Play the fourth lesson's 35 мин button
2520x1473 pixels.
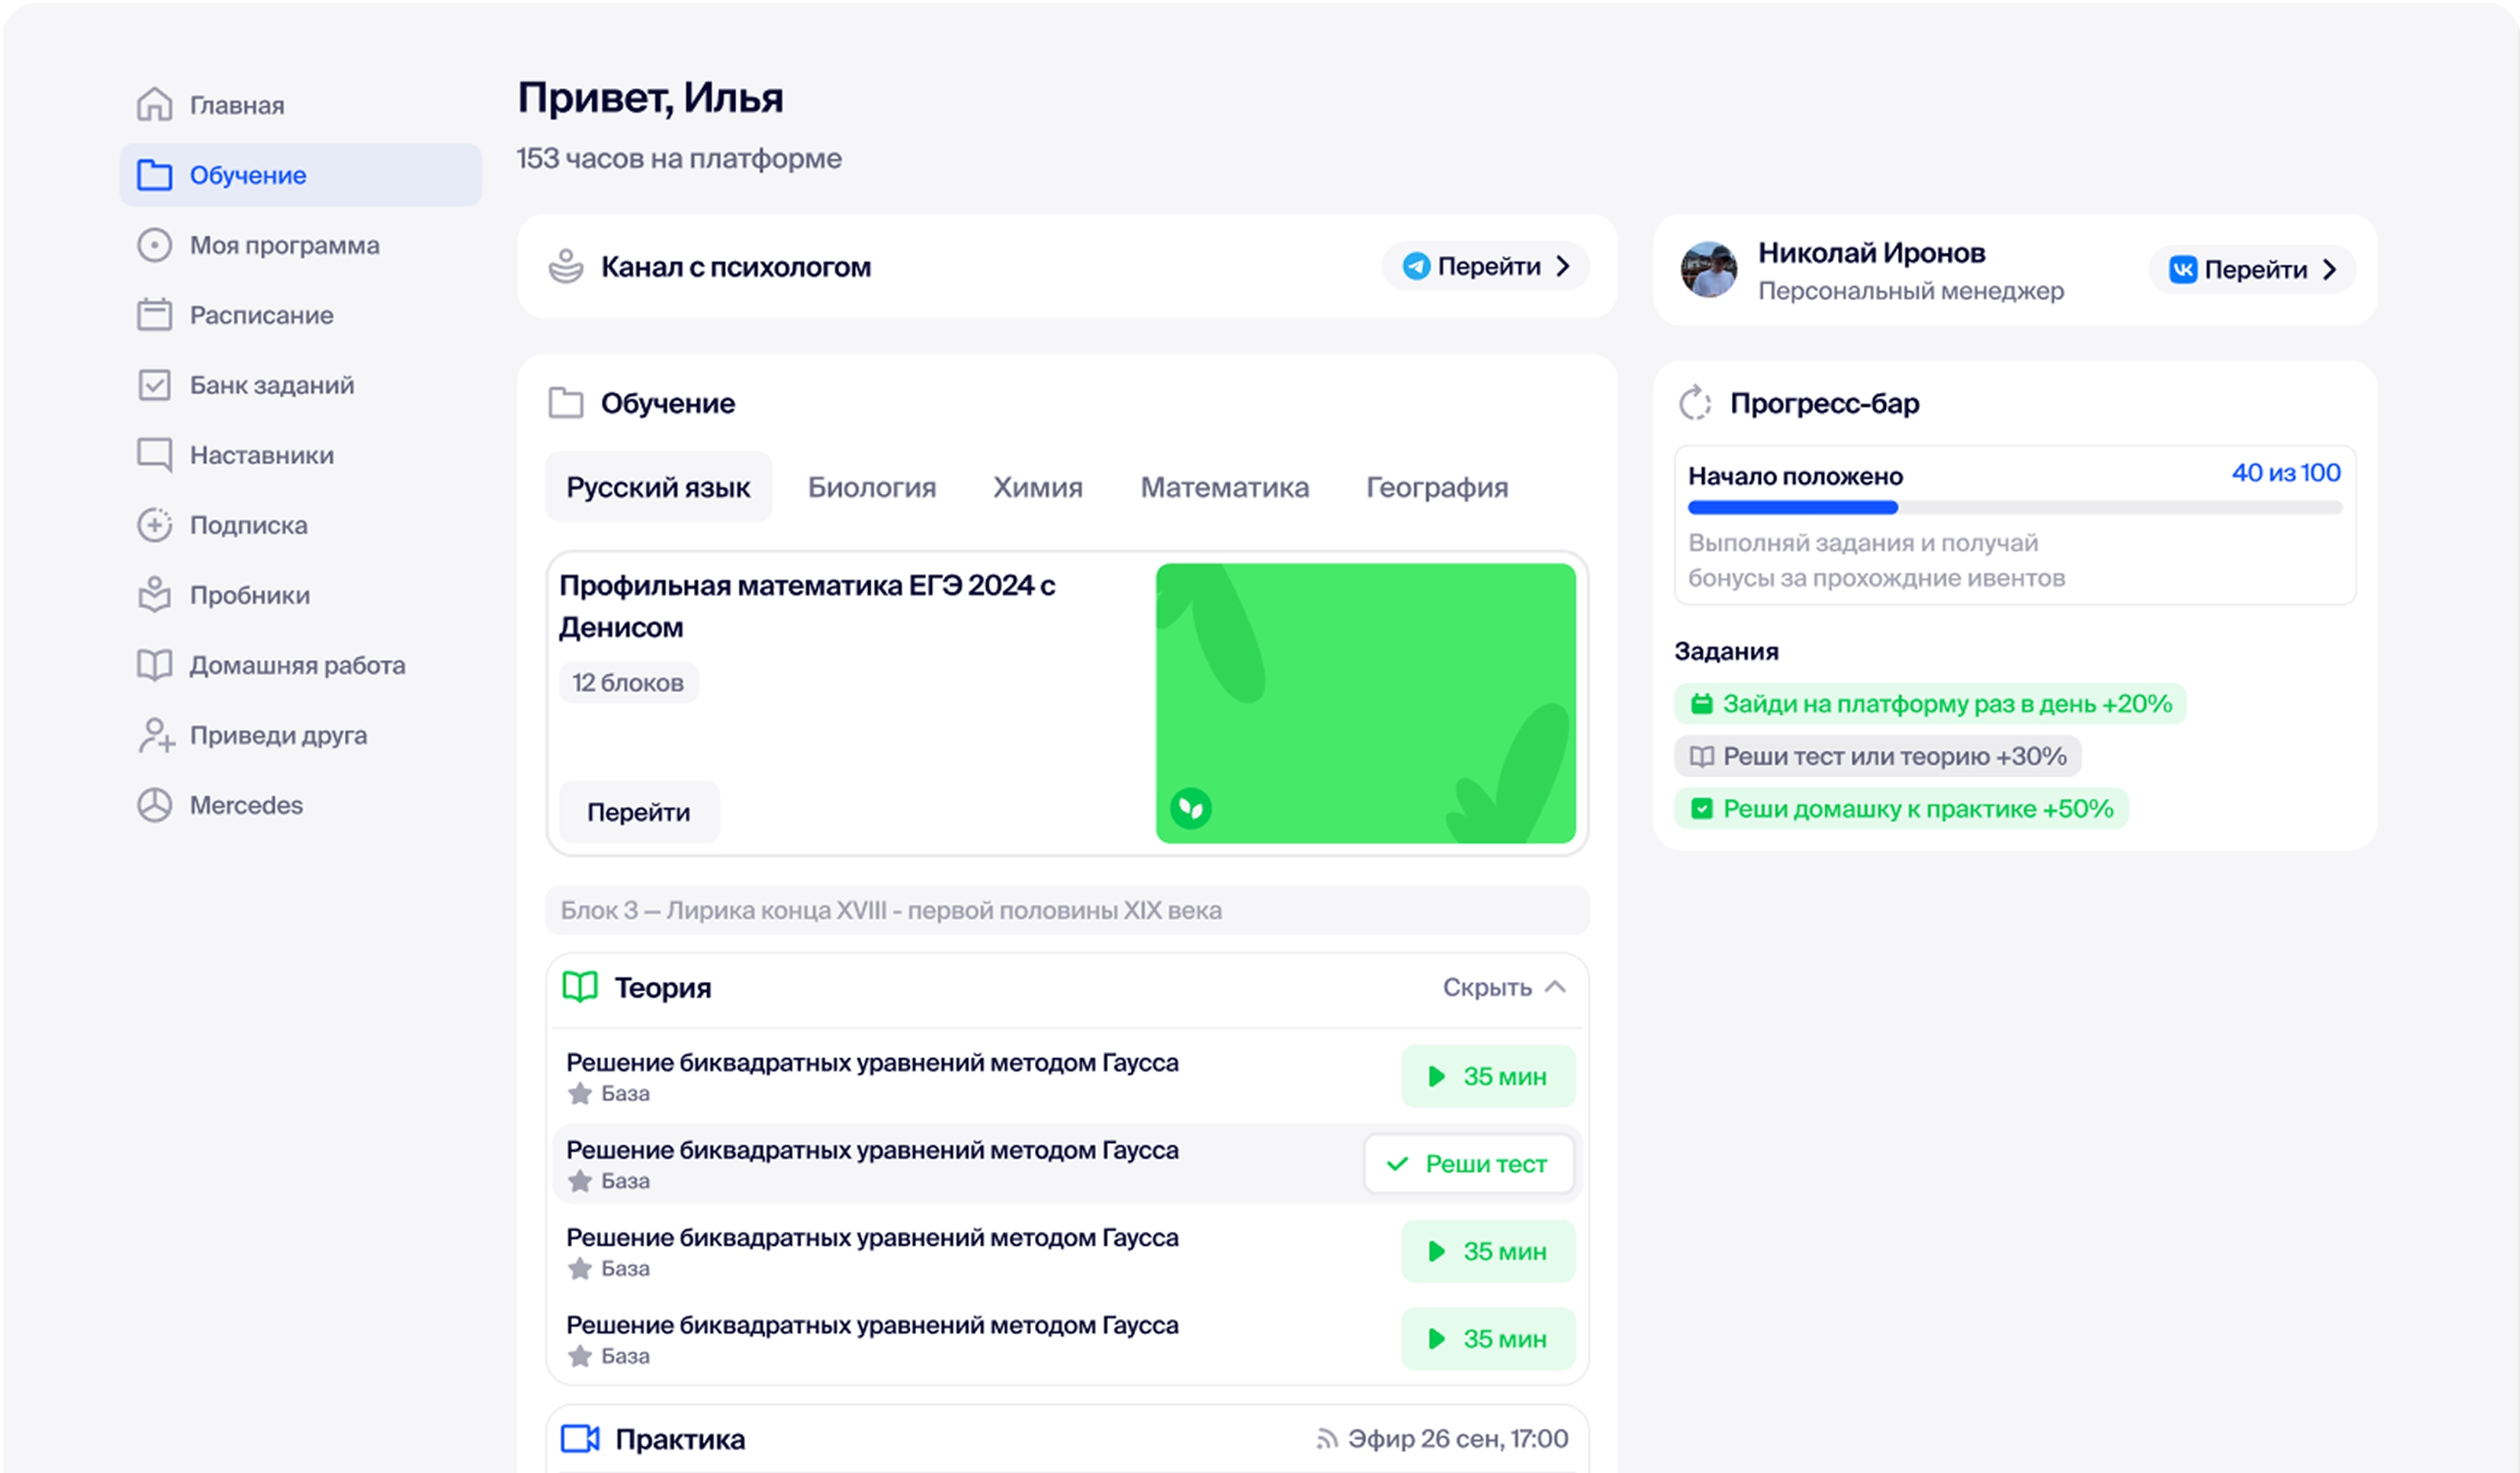[1488, 1339]
